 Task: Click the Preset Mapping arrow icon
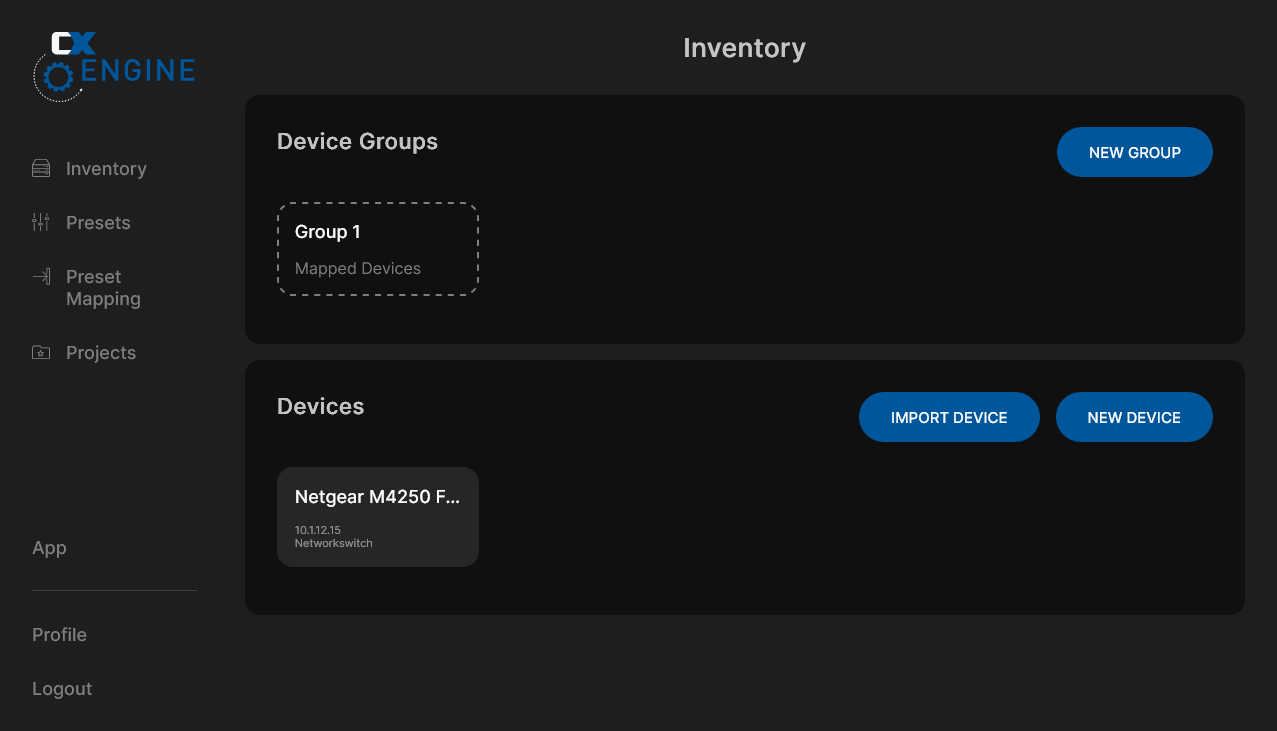point(40,277)
